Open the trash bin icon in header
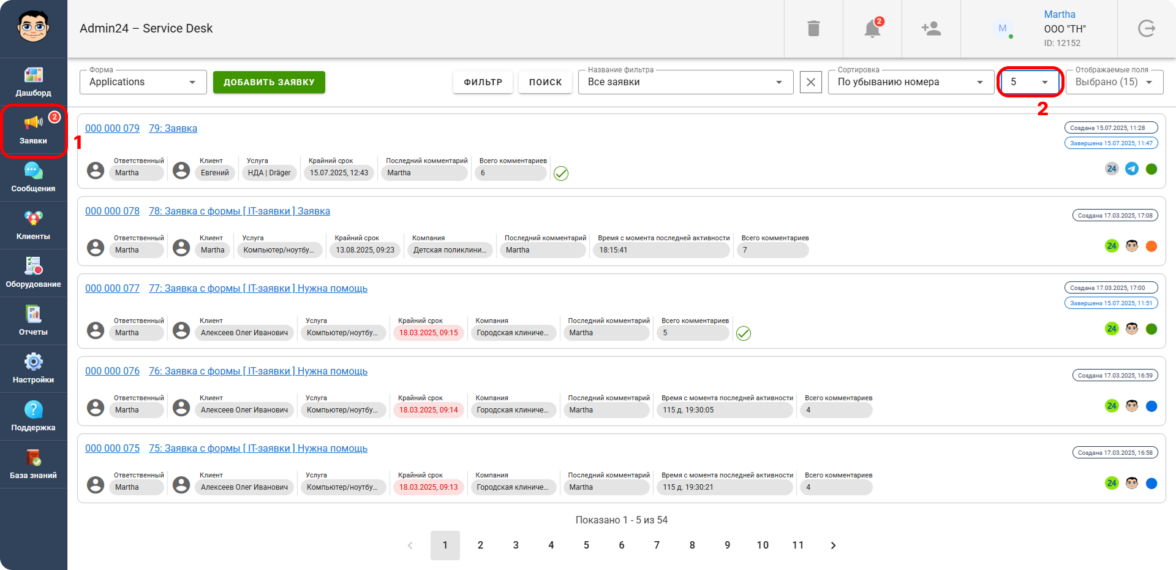The width and height of the screenshot is (1176, 570). click(x=813, y=29)
